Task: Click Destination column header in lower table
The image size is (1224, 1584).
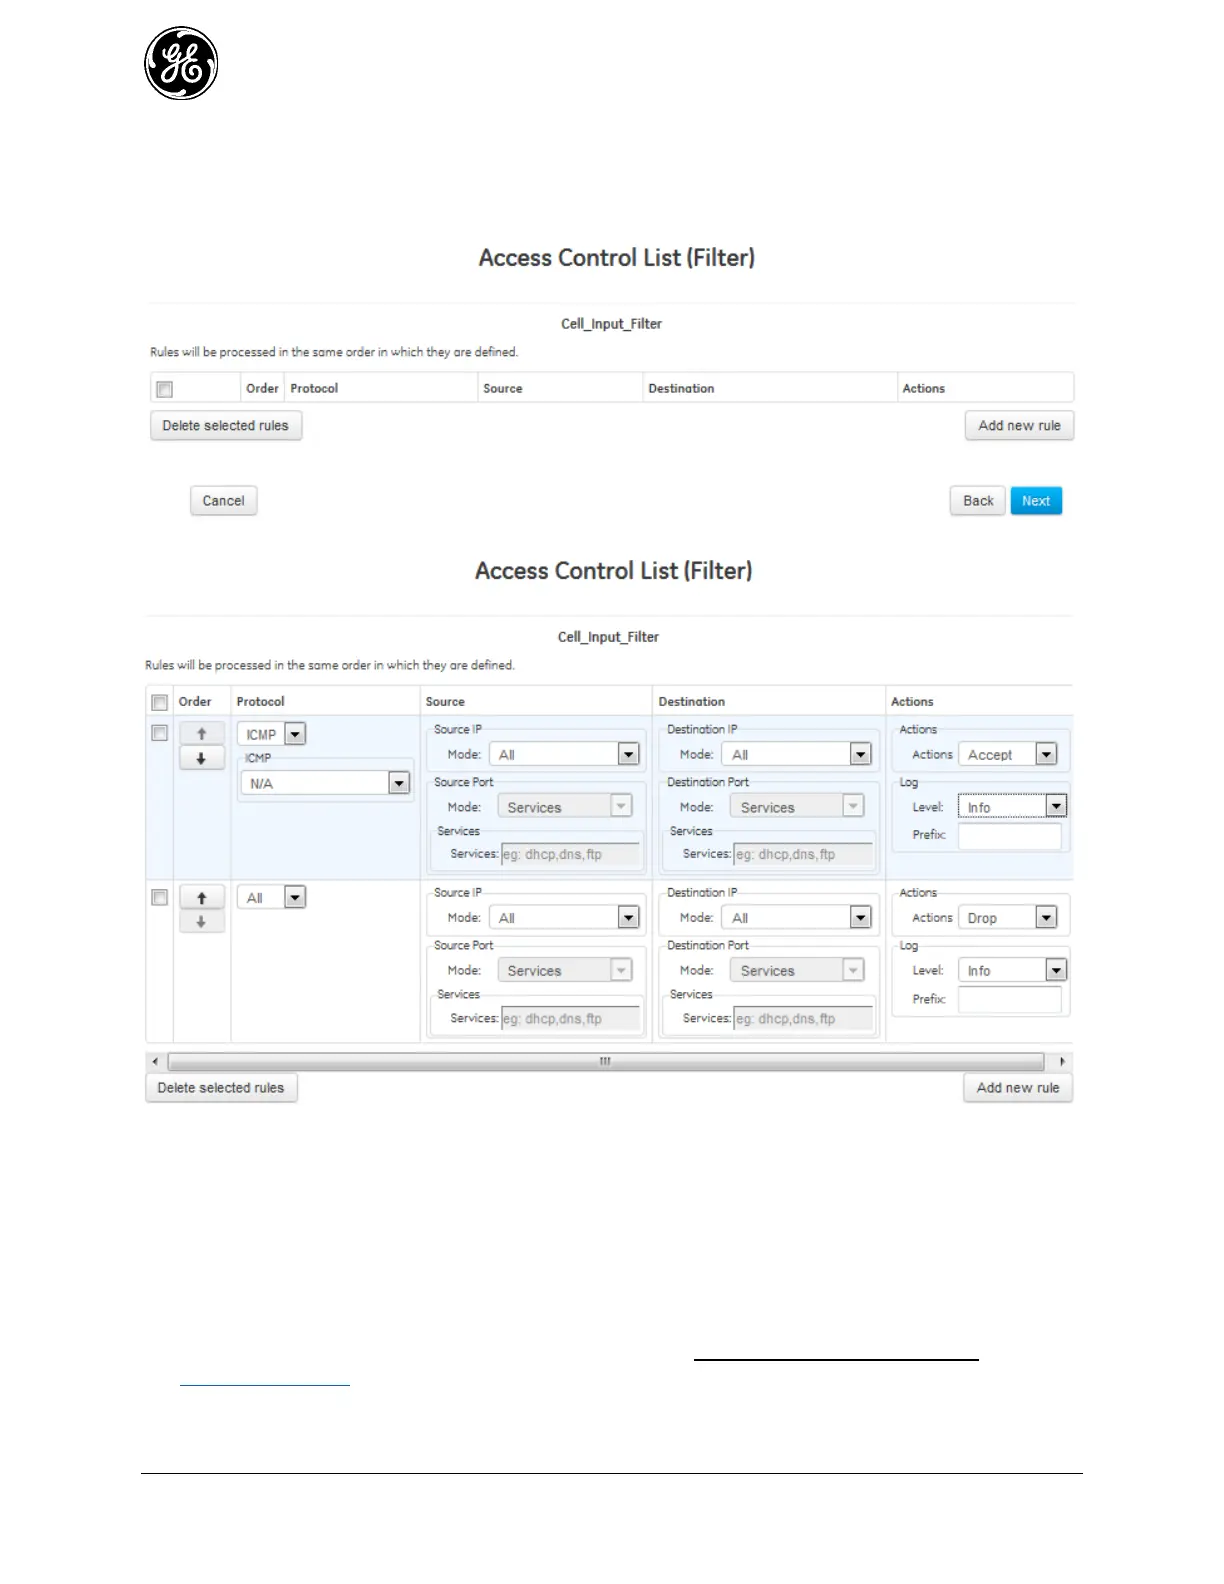Action: coord(691,702)
